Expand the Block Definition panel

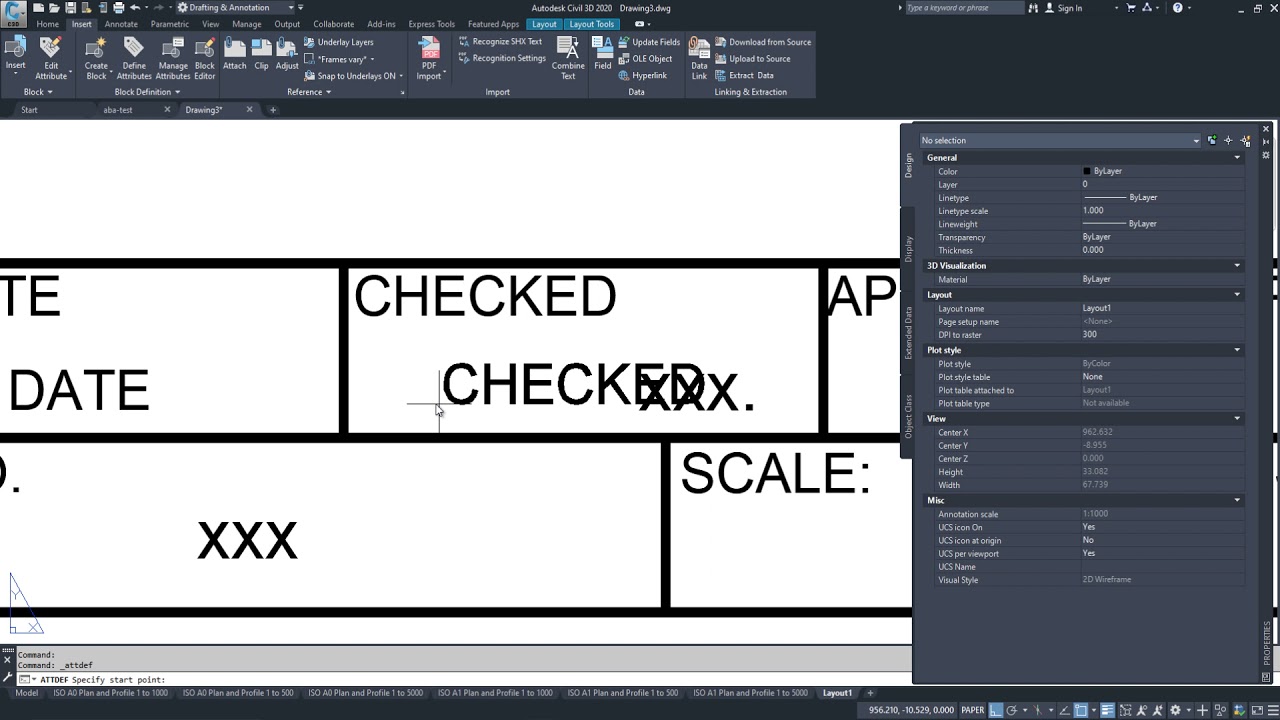[147, 92]
